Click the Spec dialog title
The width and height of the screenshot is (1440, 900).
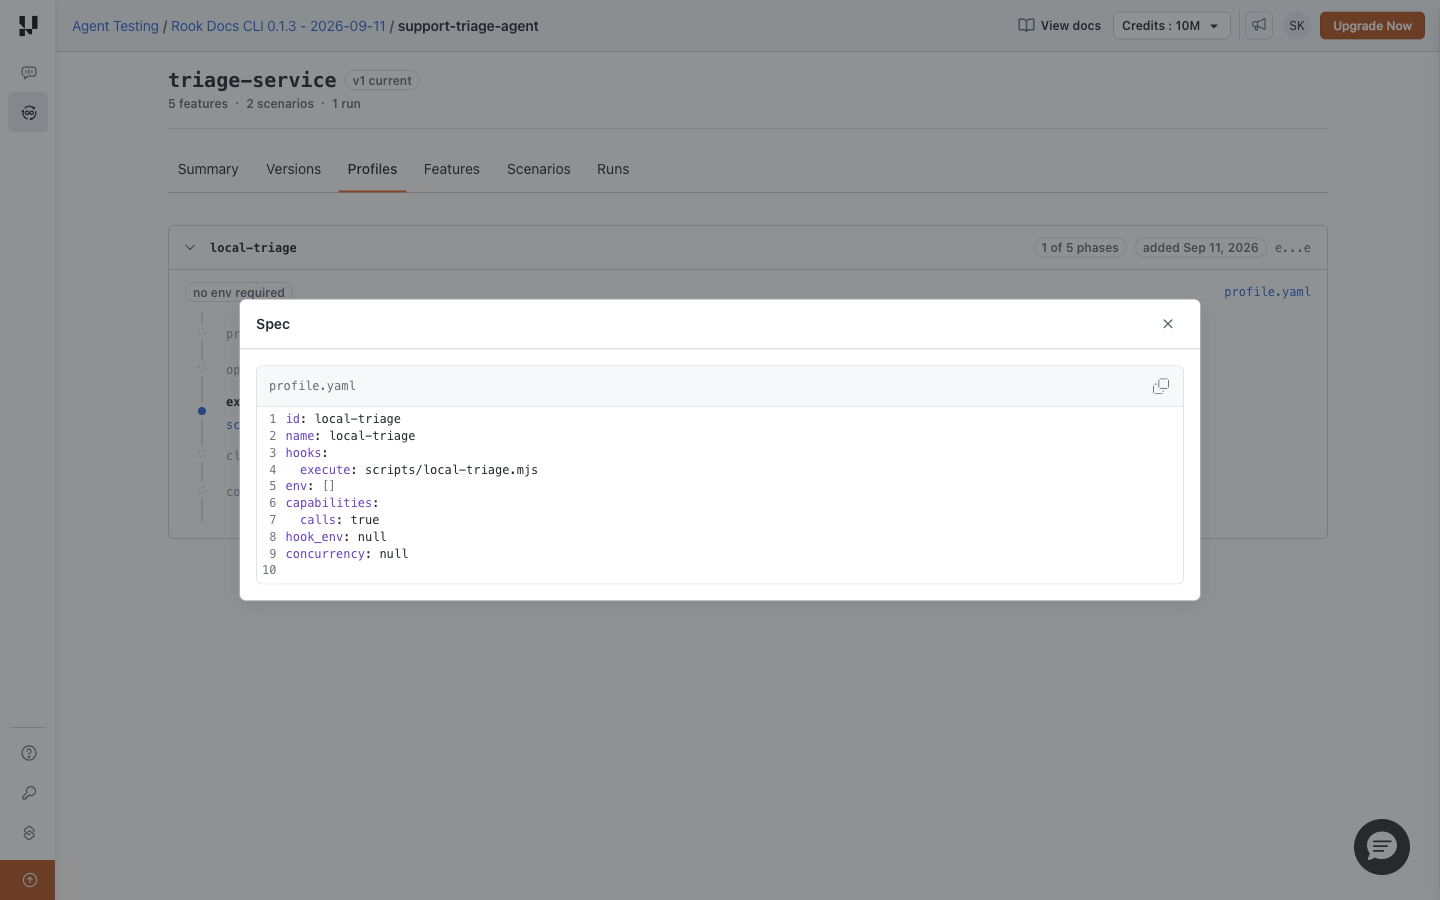pyautogui.click(x=273, y=324)
